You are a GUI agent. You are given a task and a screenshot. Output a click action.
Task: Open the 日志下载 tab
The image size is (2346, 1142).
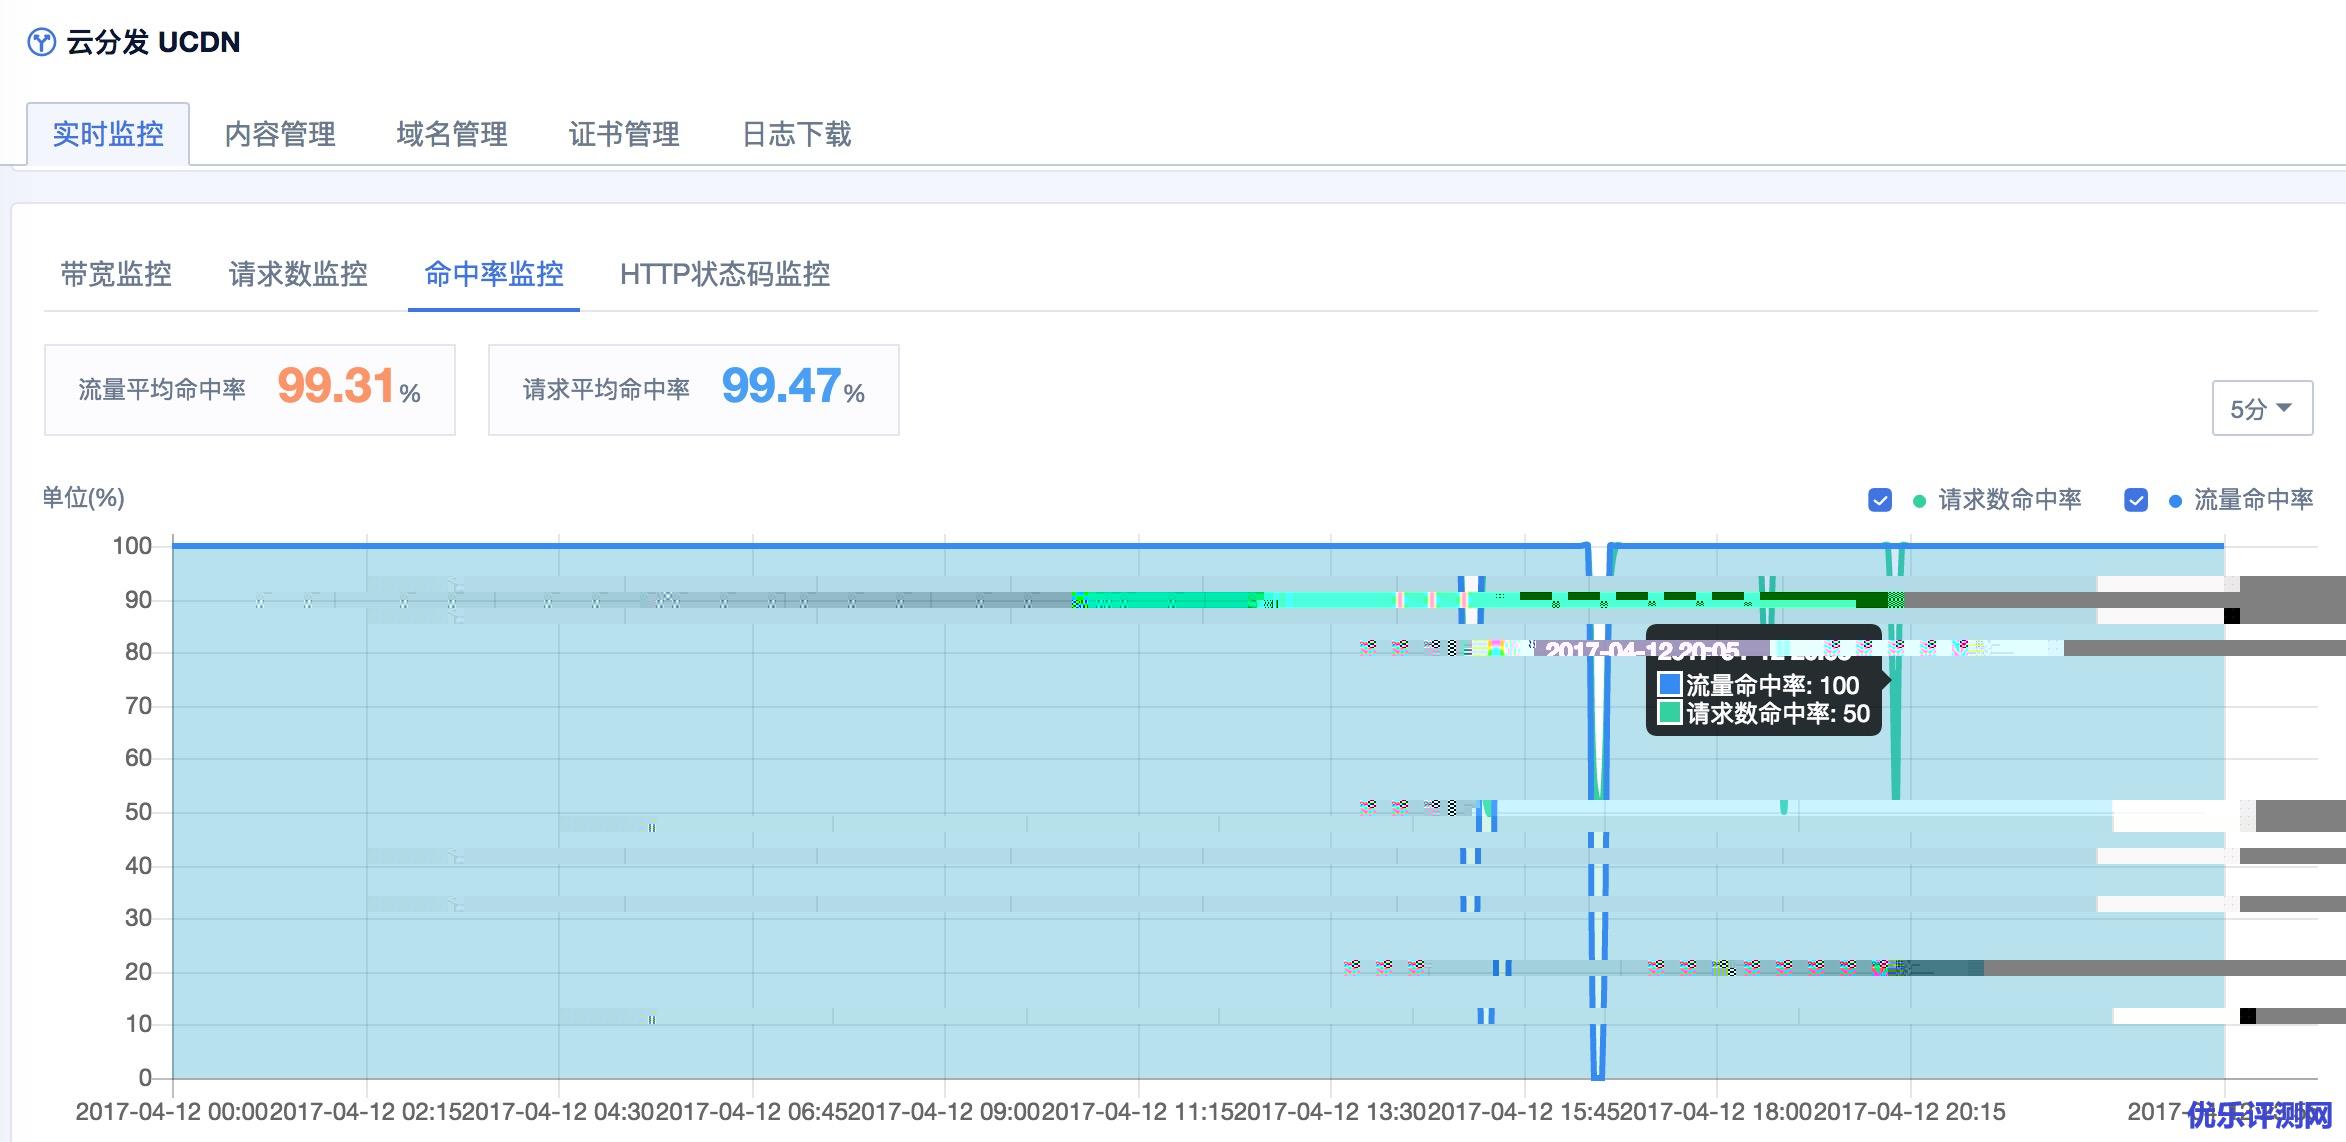pyautogui.click(x=796, y=134)
